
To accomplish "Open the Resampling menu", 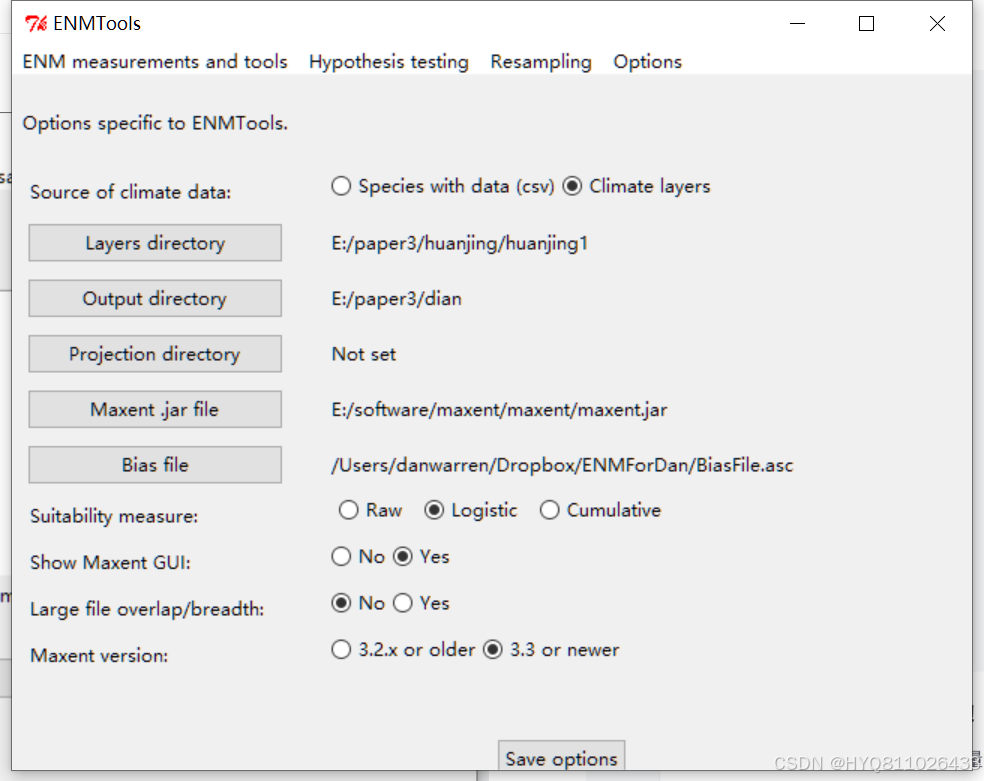I will (541, 61).
